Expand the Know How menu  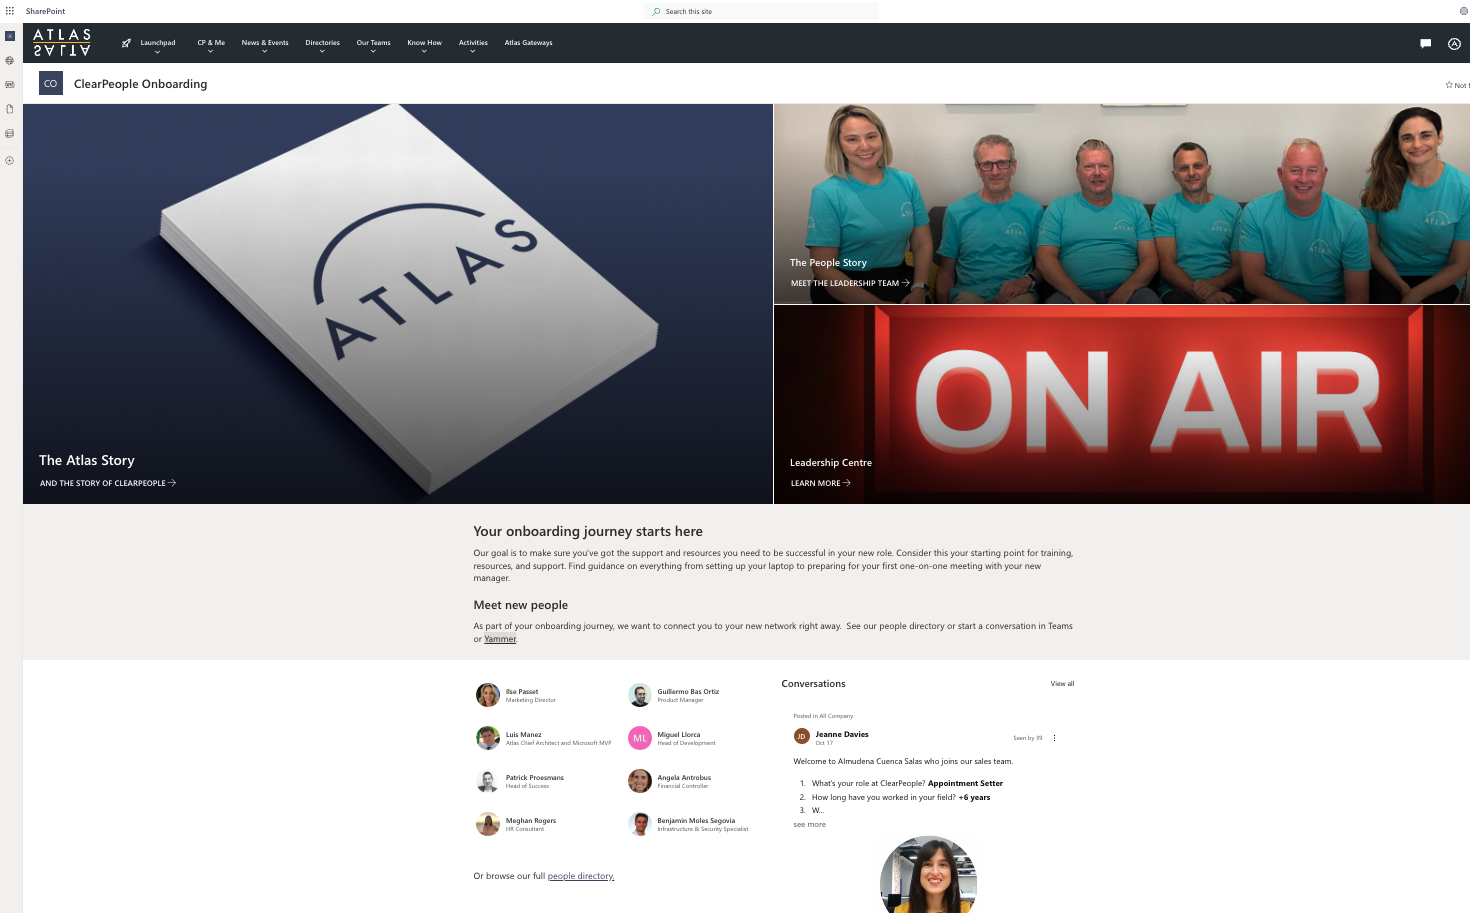pos(424,43)
